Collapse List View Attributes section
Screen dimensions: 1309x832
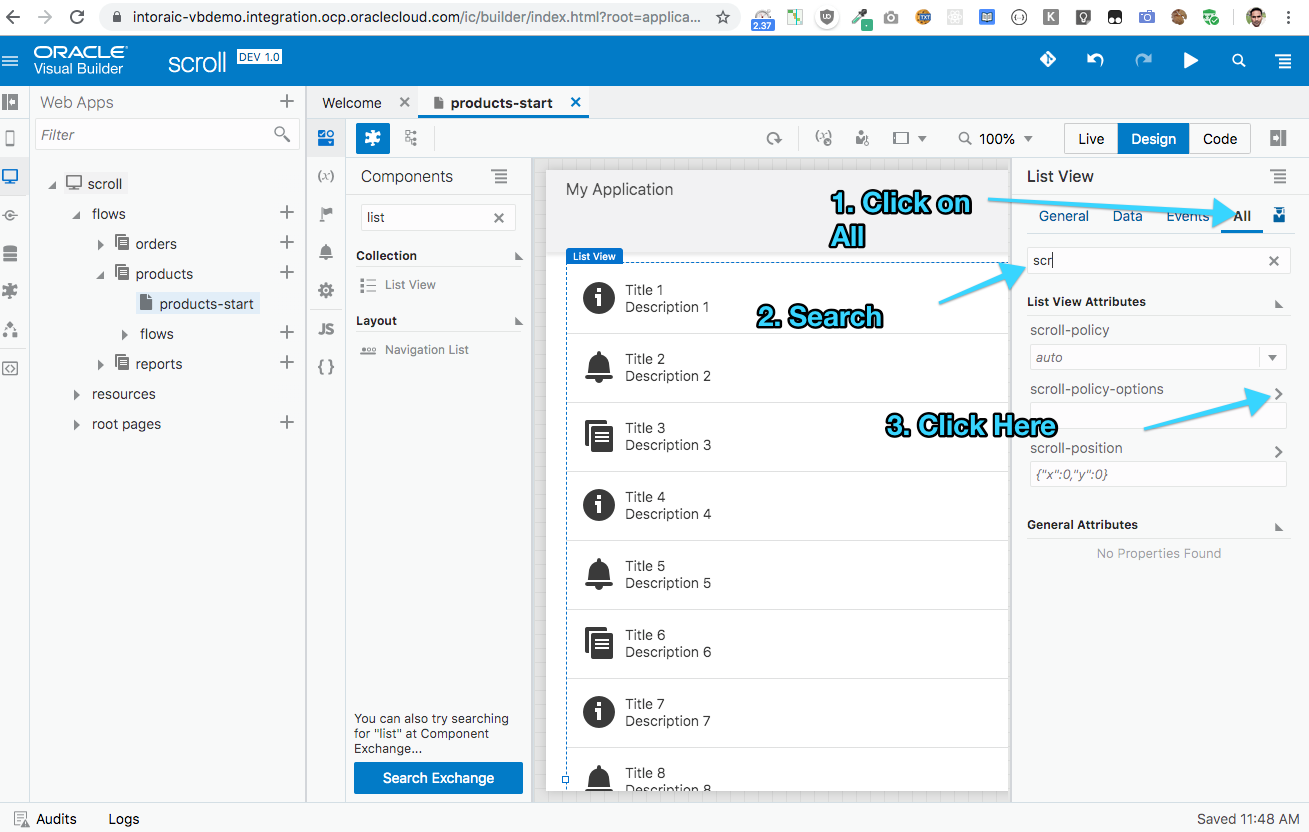click(x=1278, y=302)
